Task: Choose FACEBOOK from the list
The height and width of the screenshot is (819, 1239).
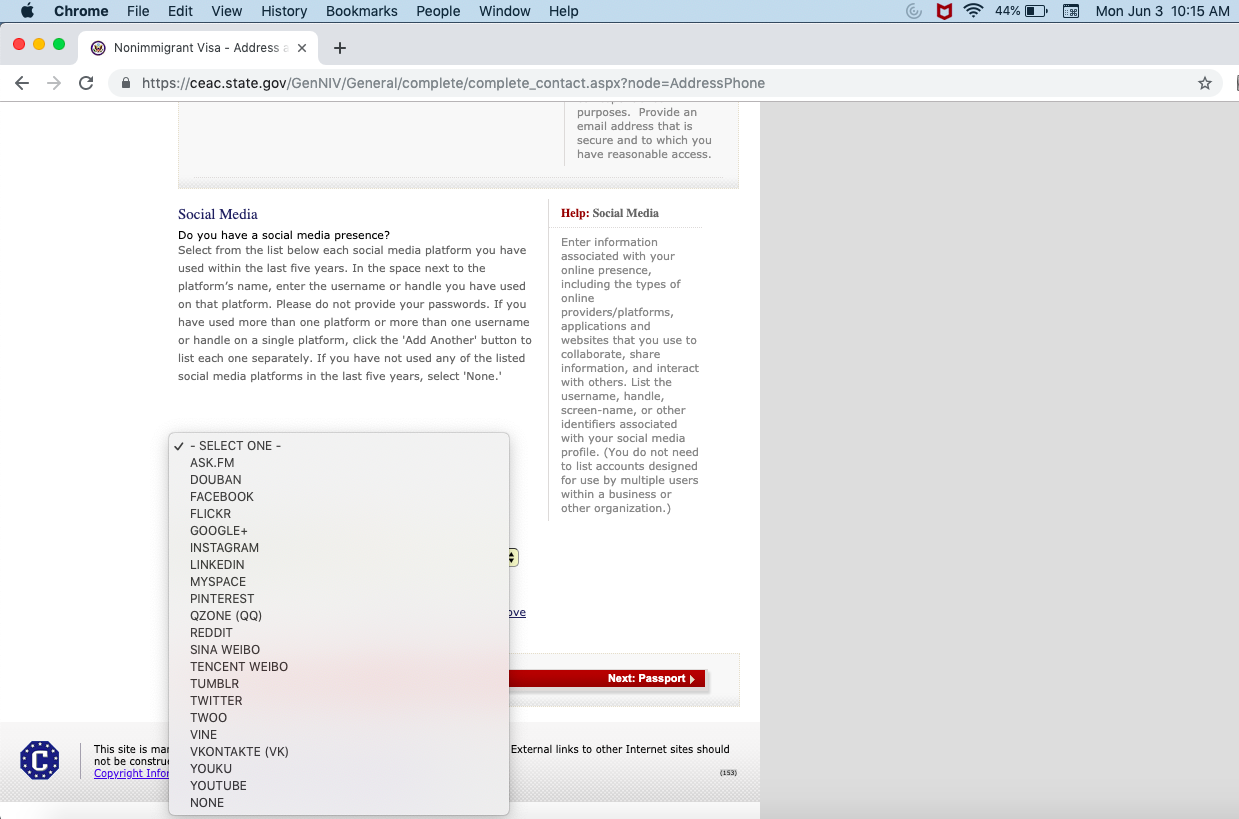Action: 339,497
